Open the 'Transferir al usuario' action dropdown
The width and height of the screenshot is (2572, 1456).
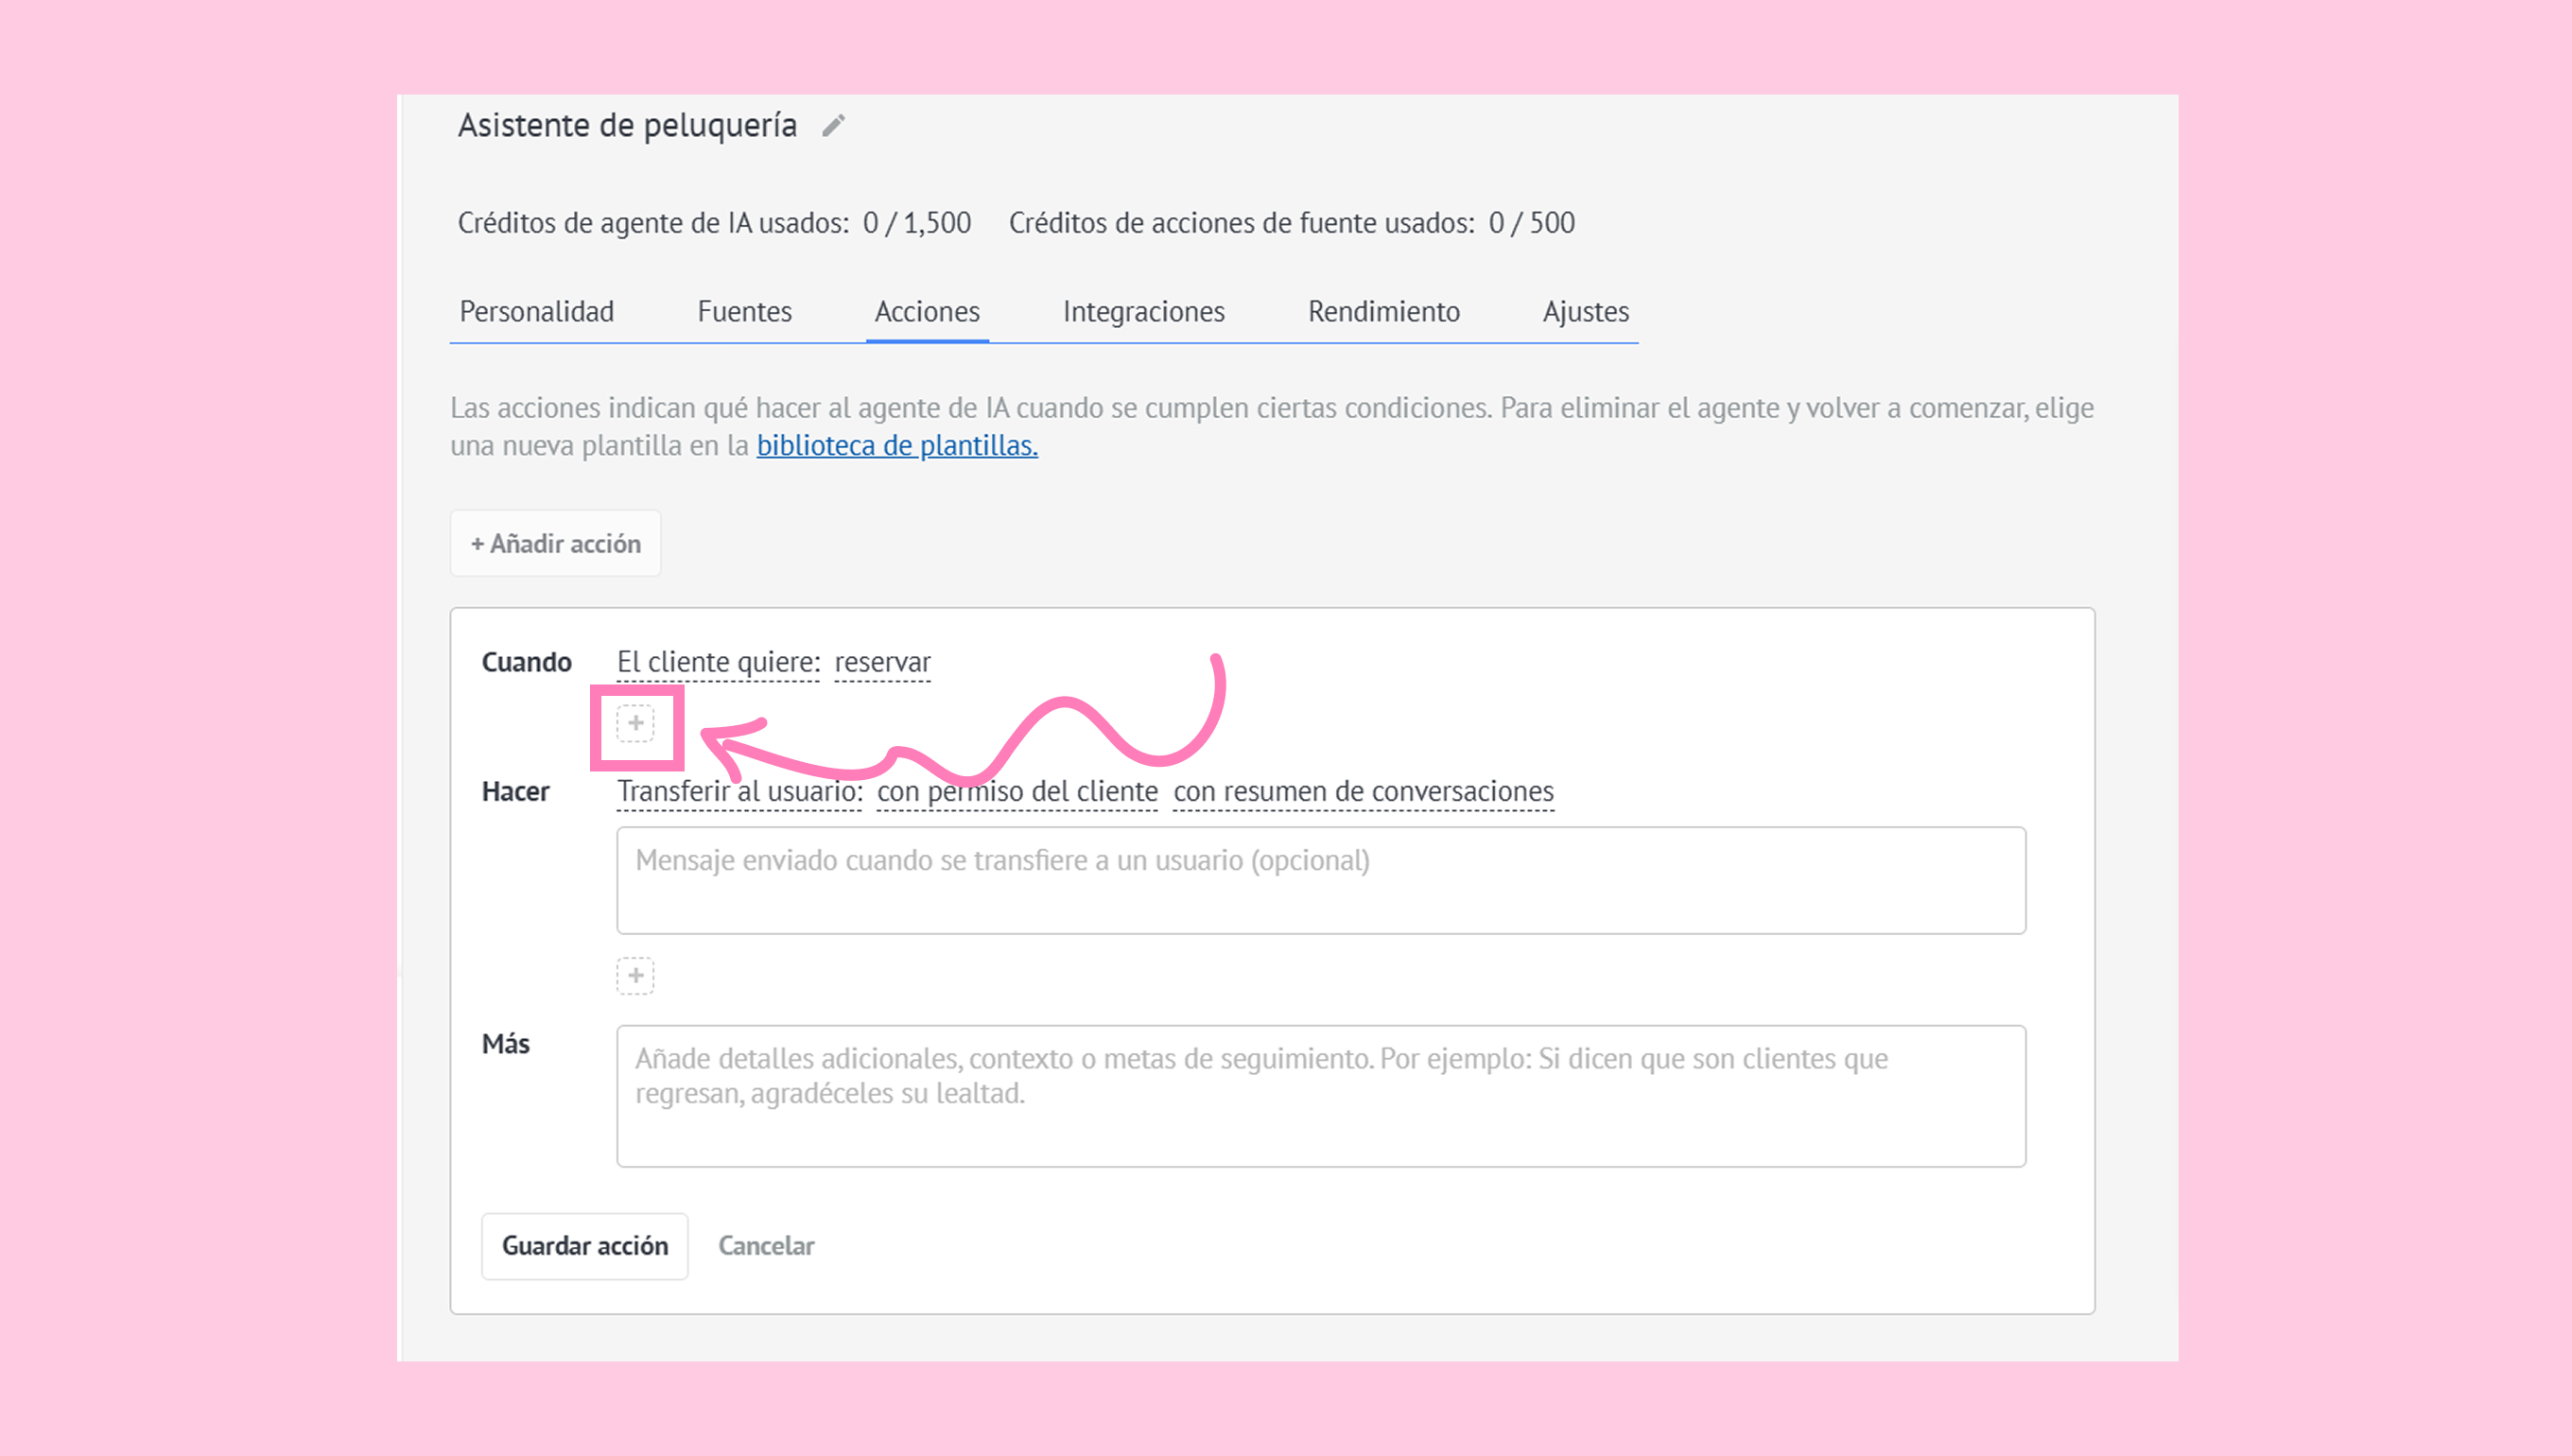click(x=739, y=791)
